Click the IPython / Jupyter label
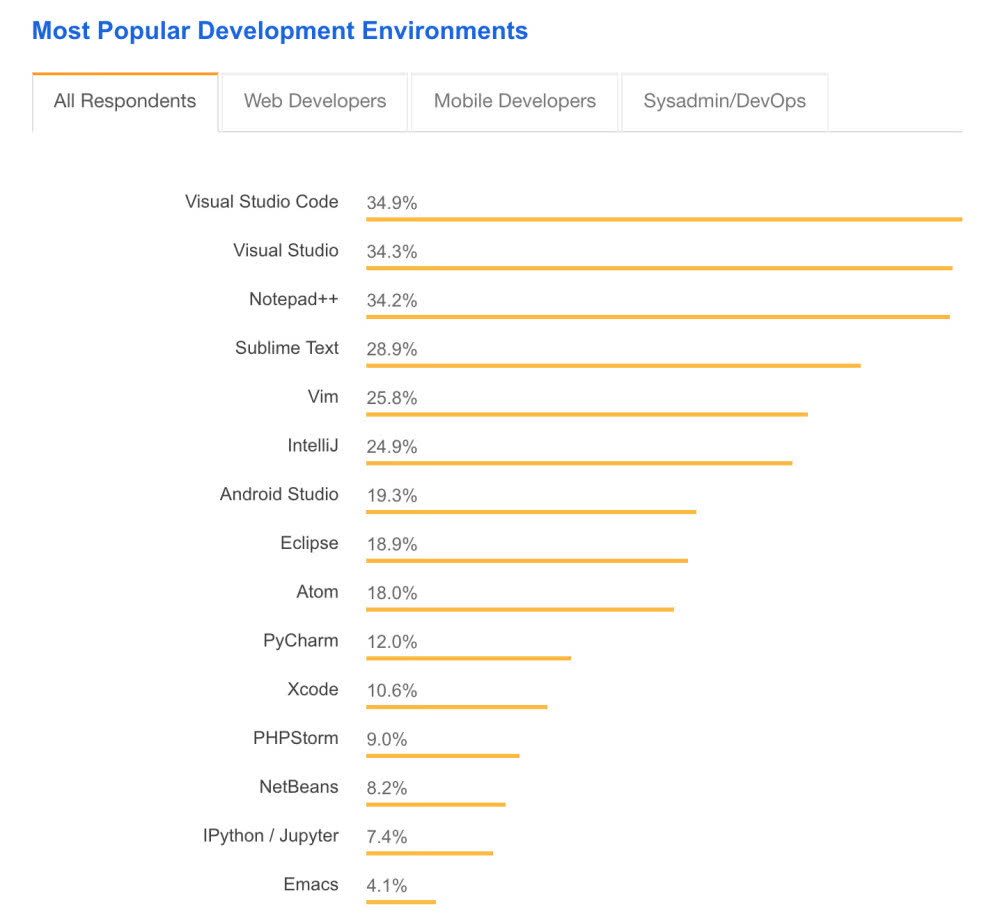This screenshot has height=914, width=1000. tap(270, 836)
